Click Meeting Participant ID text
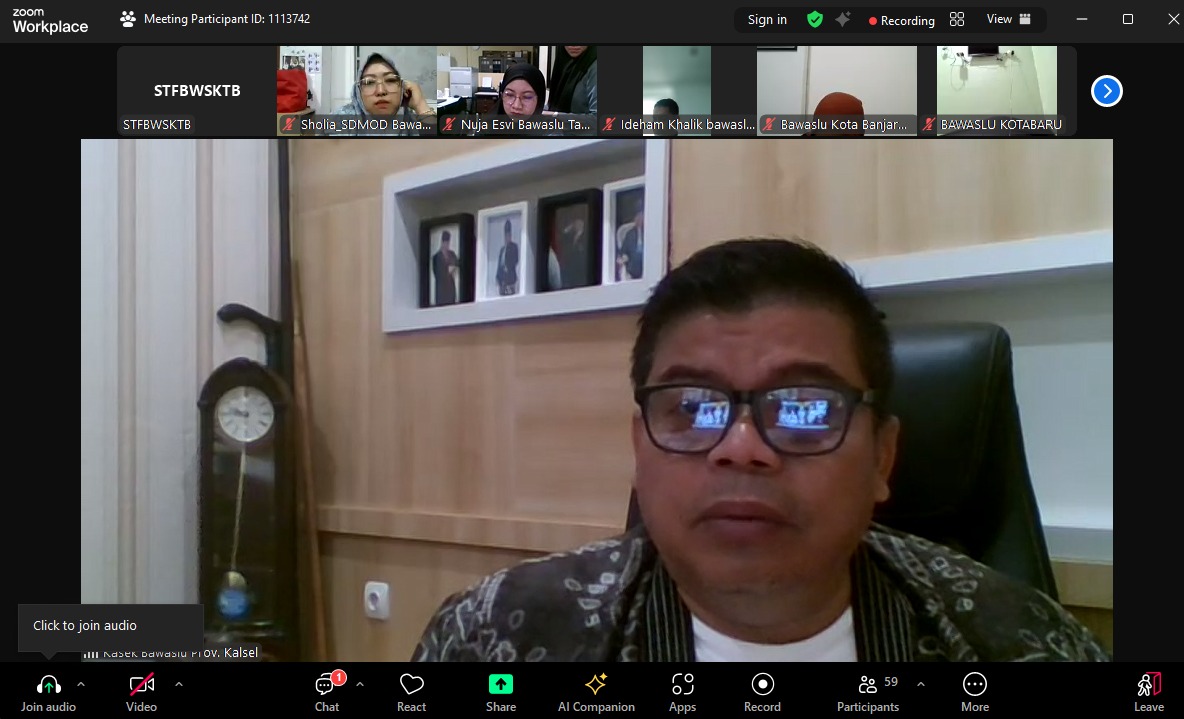1184x719 pixels. point(227,19)
